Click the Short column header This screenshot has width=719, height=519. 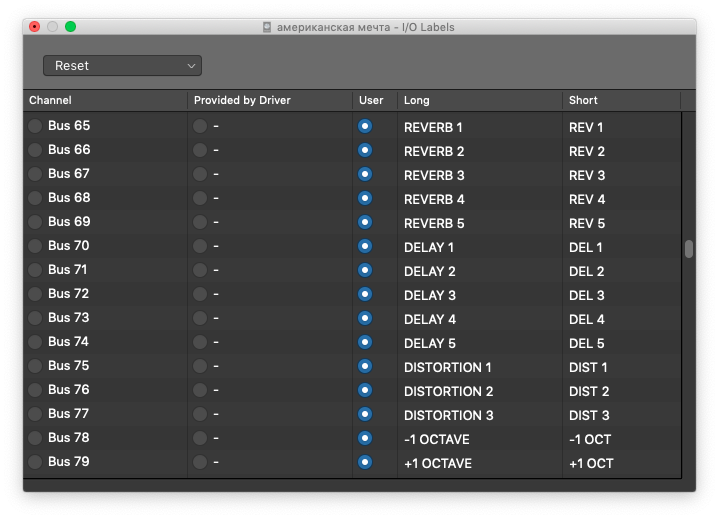[583, 100]
